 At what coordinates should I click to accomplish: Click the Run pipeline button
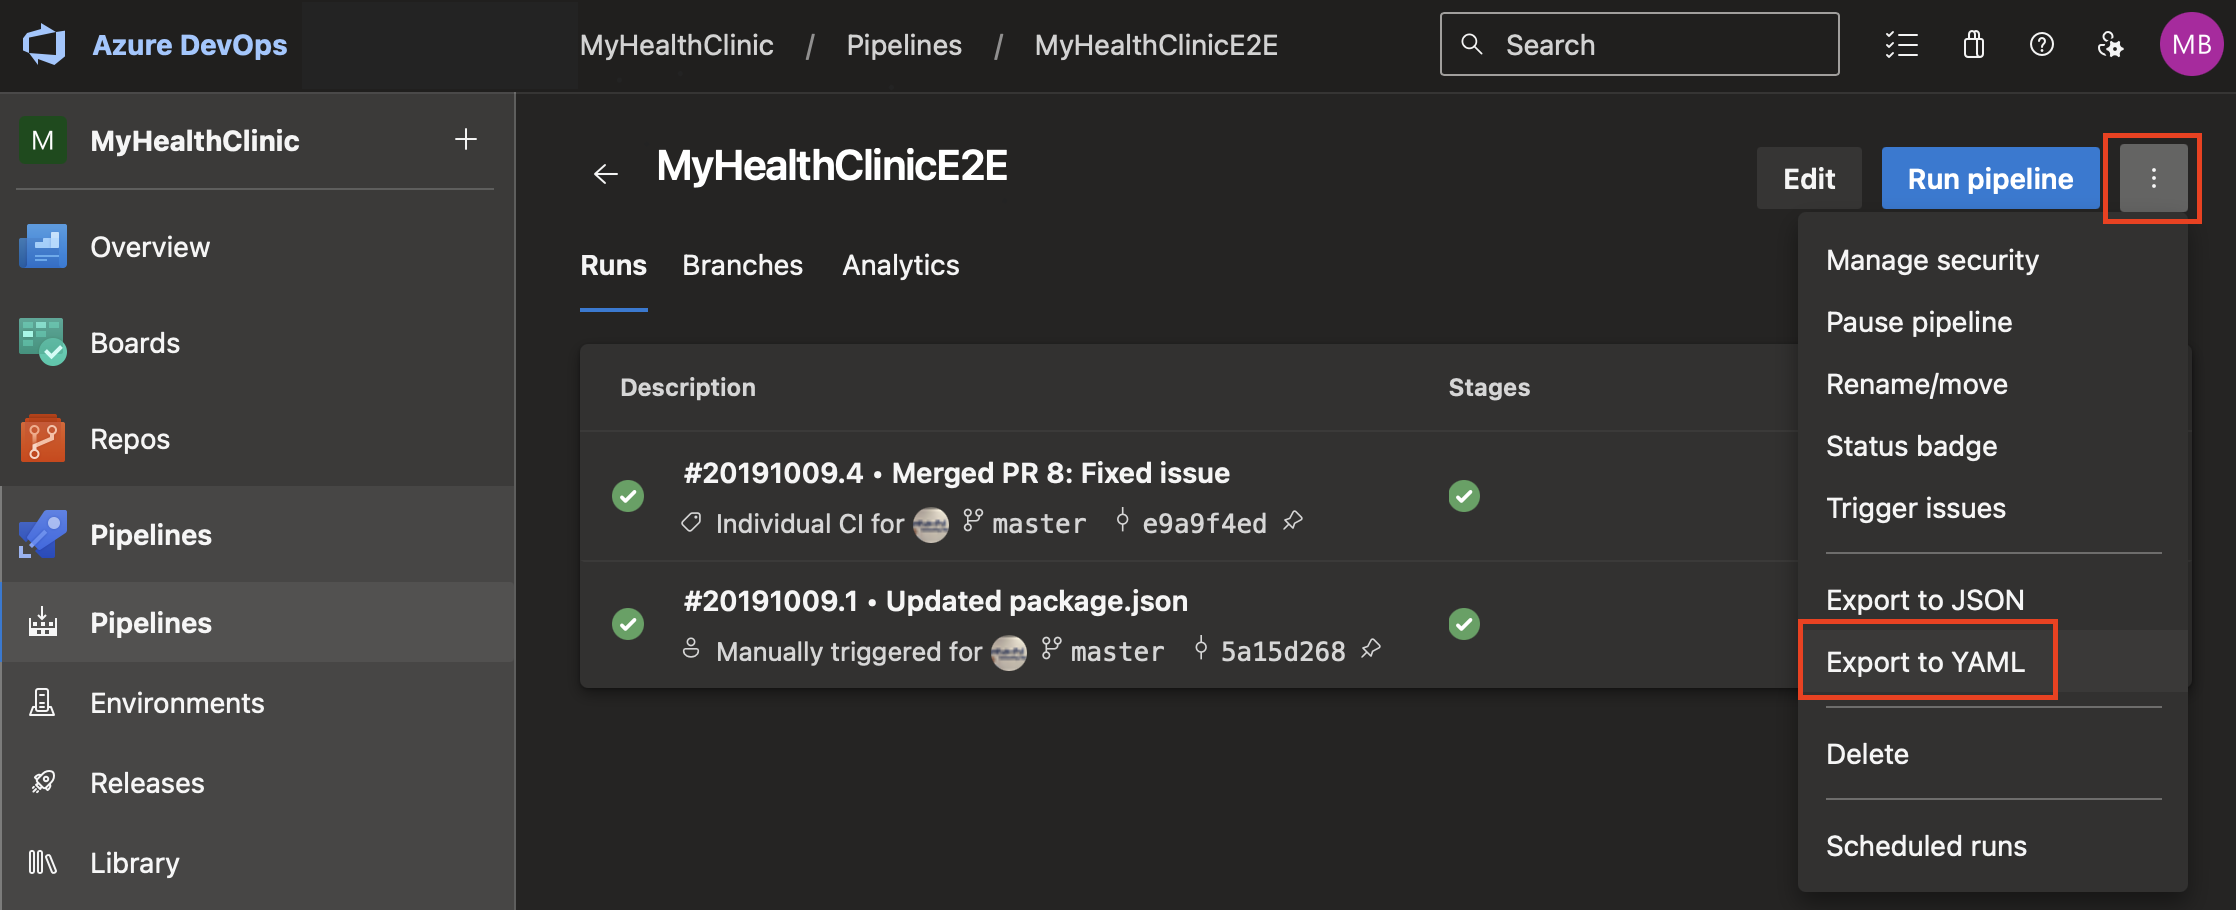(x=1990, y=179)
